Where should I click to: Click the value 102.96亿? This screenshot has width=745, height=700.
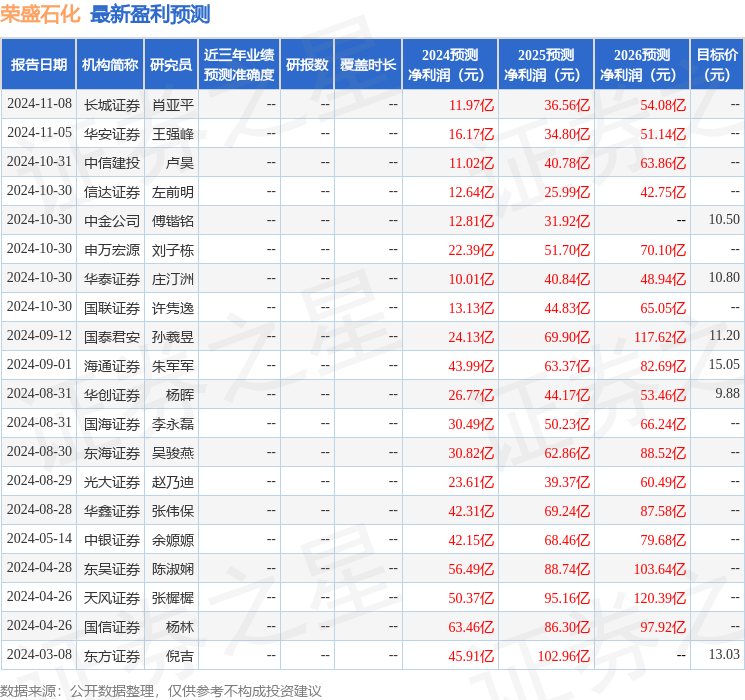pyautogui.click(x=564, y=656)
